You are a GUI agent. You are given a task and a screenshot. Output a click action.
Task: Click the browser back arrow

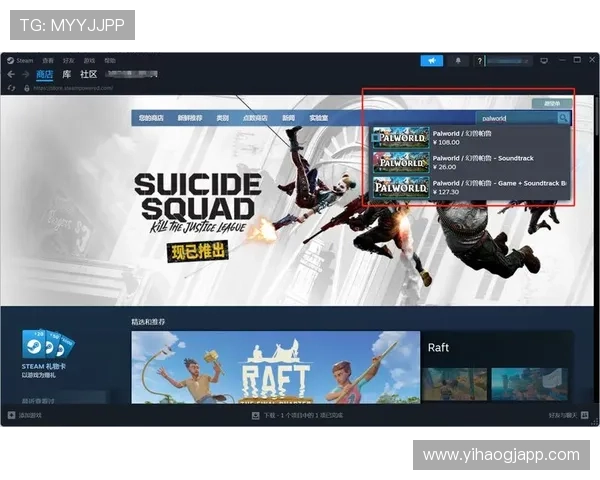(11, 74)
